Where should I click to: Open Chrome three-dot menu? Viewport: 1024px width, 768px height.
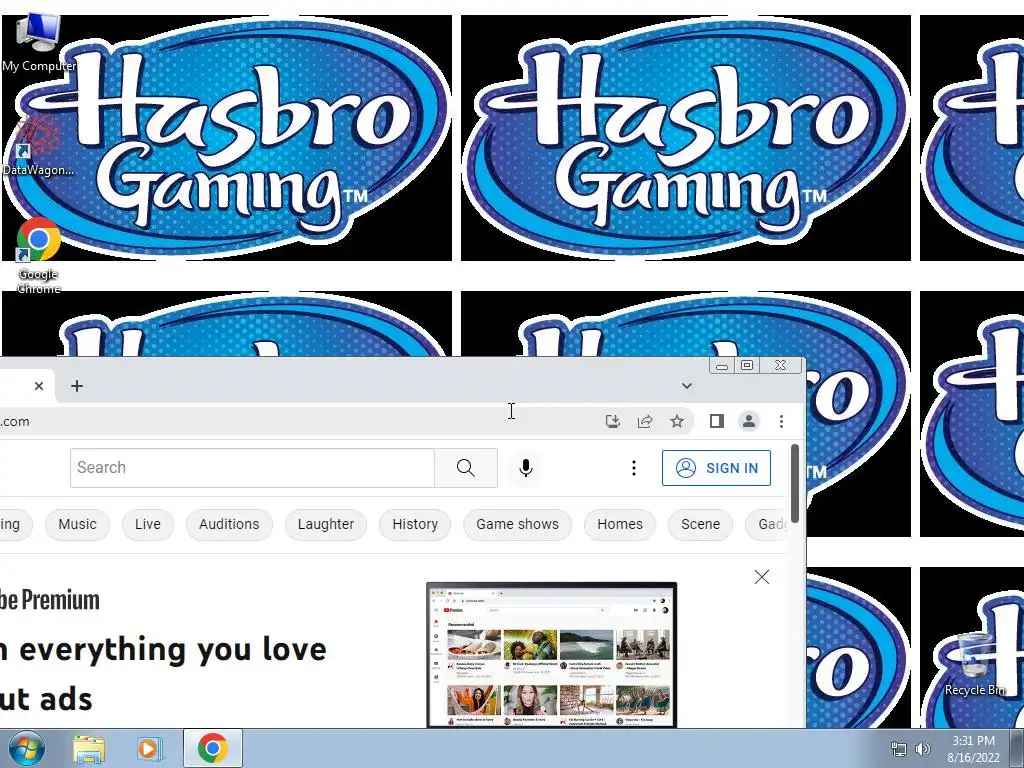(781, 421)
